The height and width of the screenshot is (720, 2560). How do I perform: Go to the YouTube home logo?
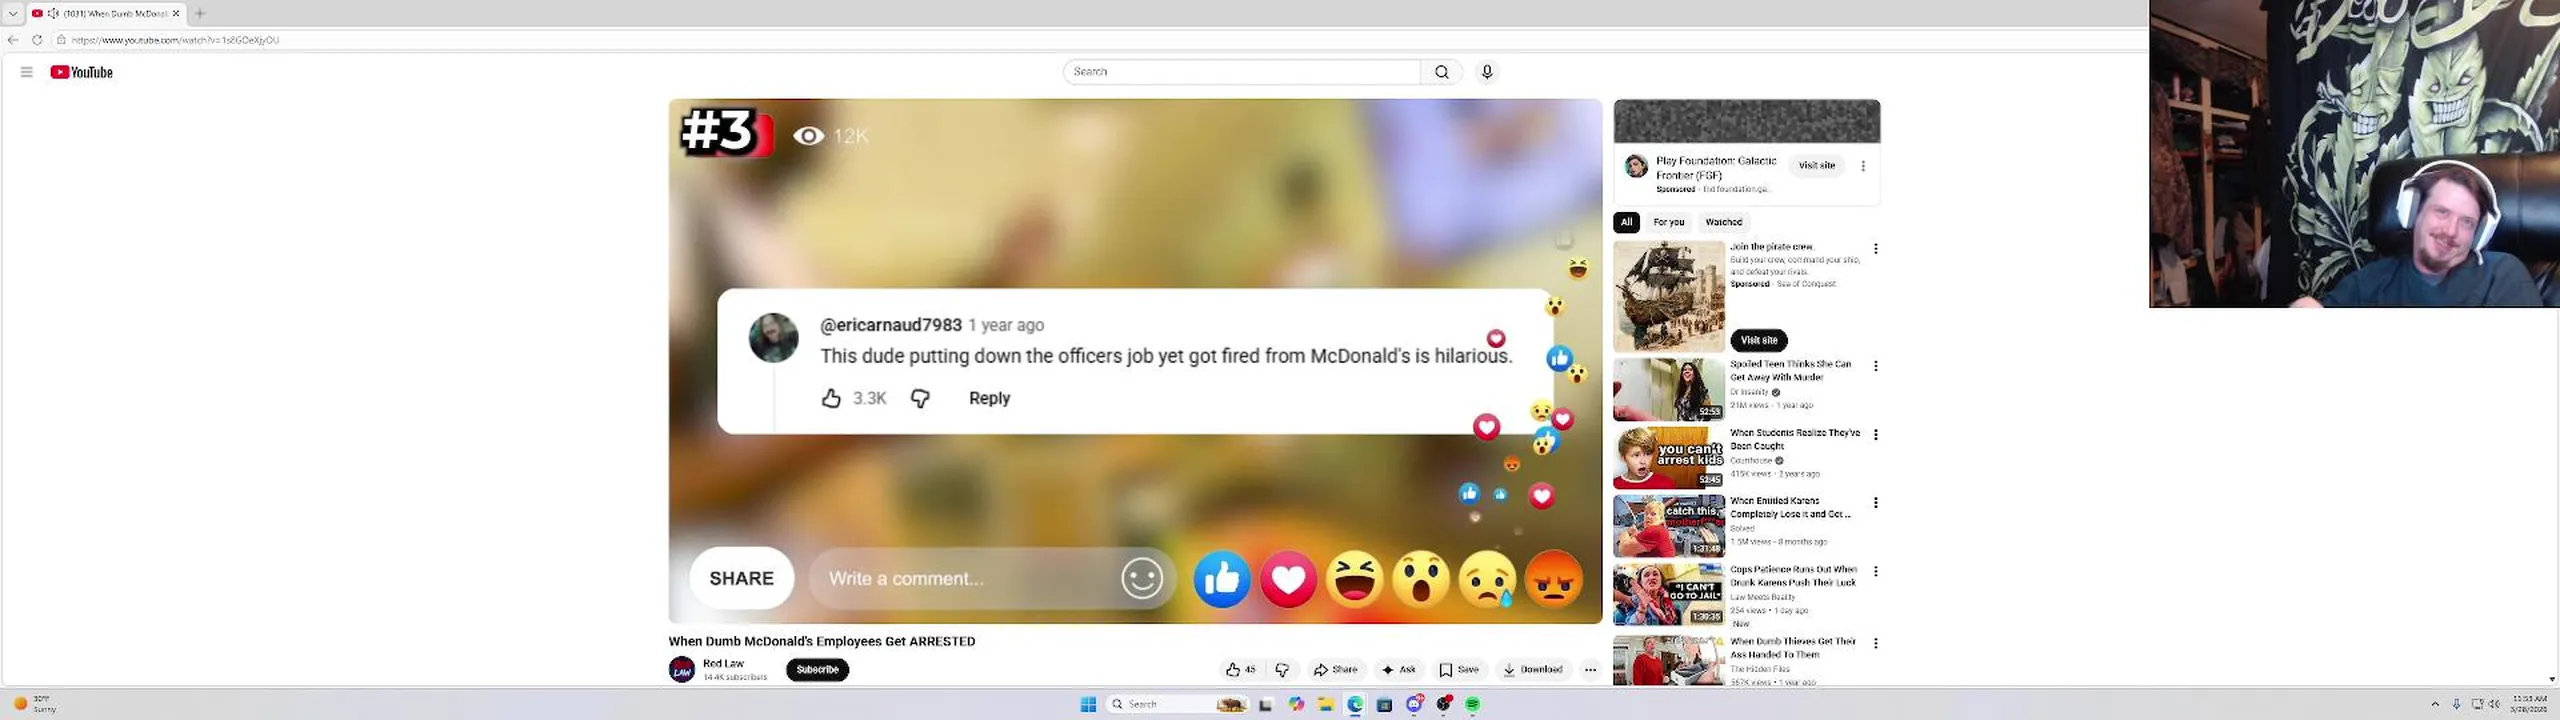tap(81, 72)
